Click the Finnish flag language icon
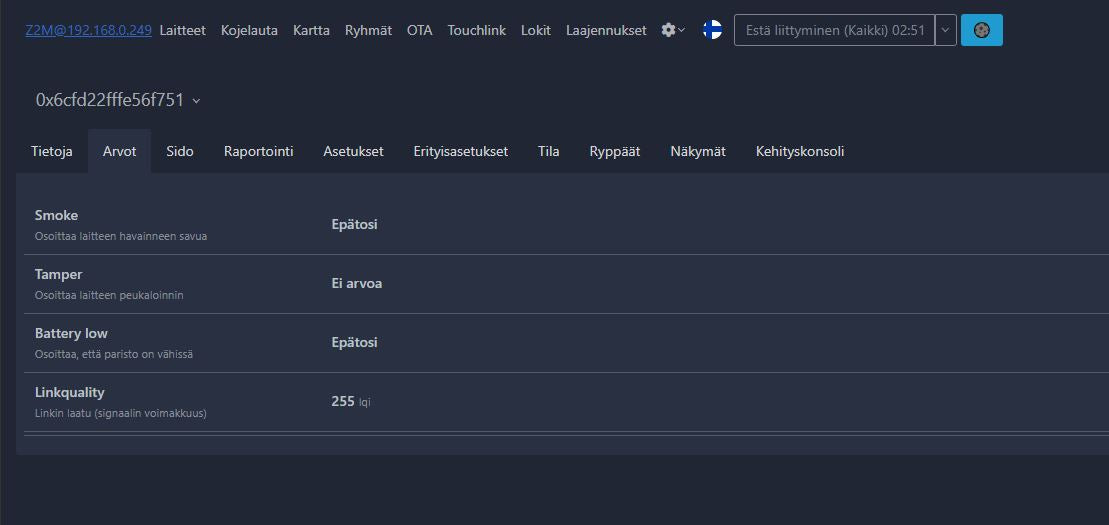This screenshot has height=525, width=1109. (712, 30)
